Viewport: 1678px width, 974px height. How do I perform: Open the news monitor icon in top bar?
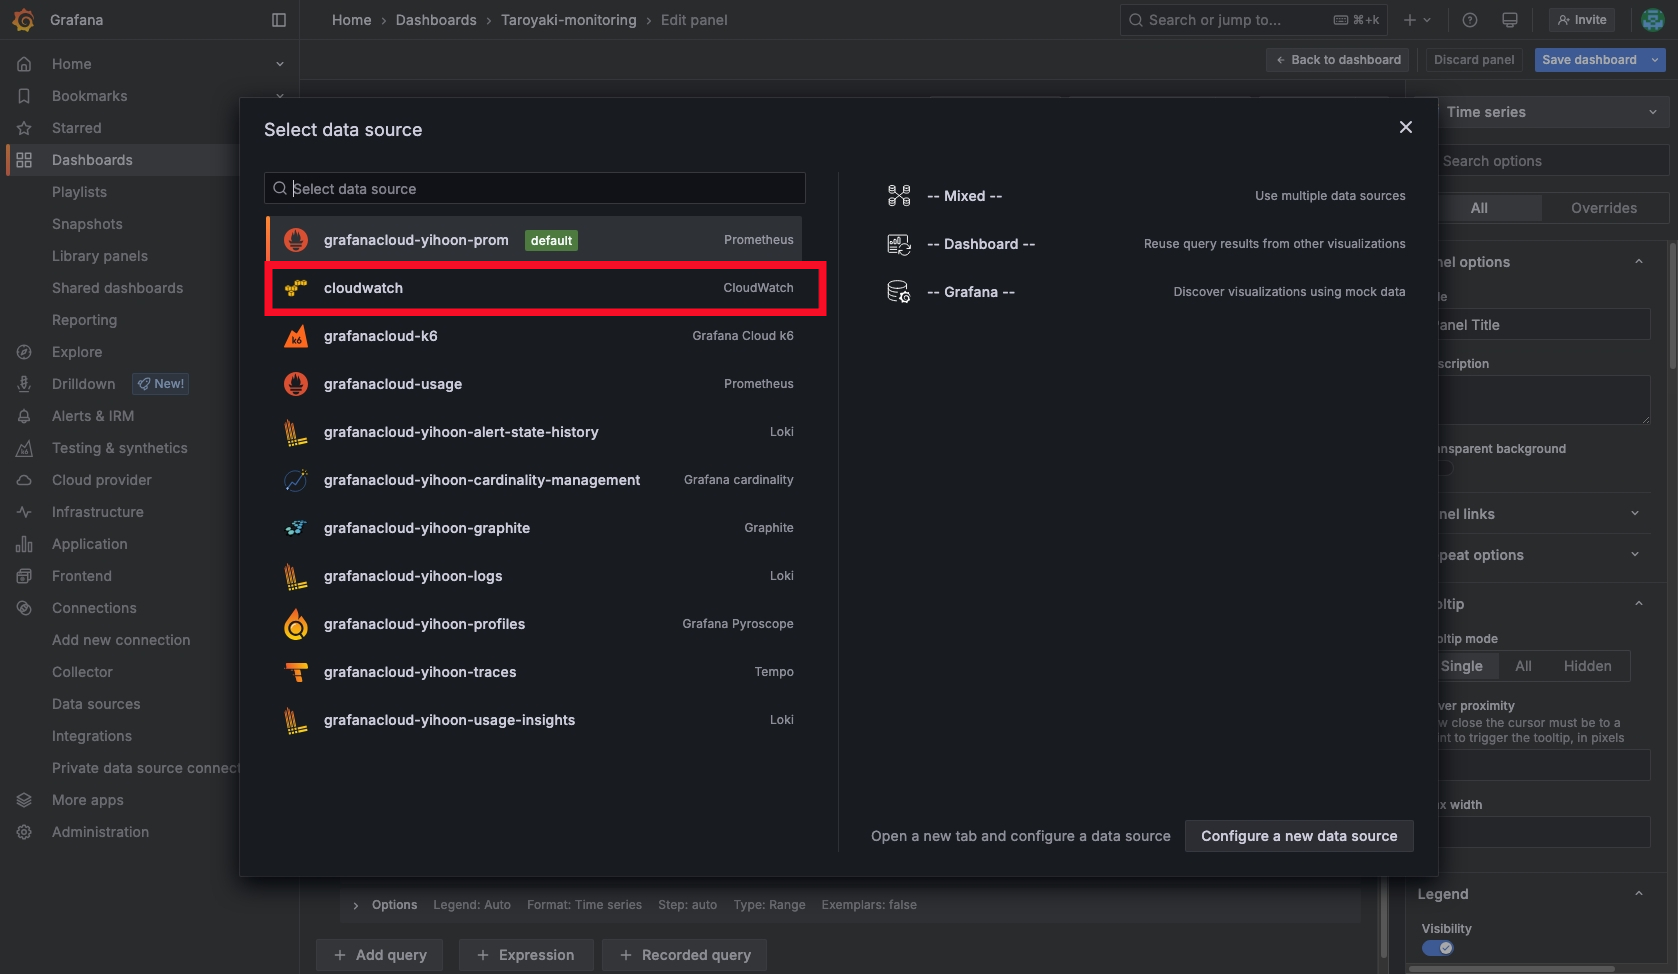[1510, 20]
